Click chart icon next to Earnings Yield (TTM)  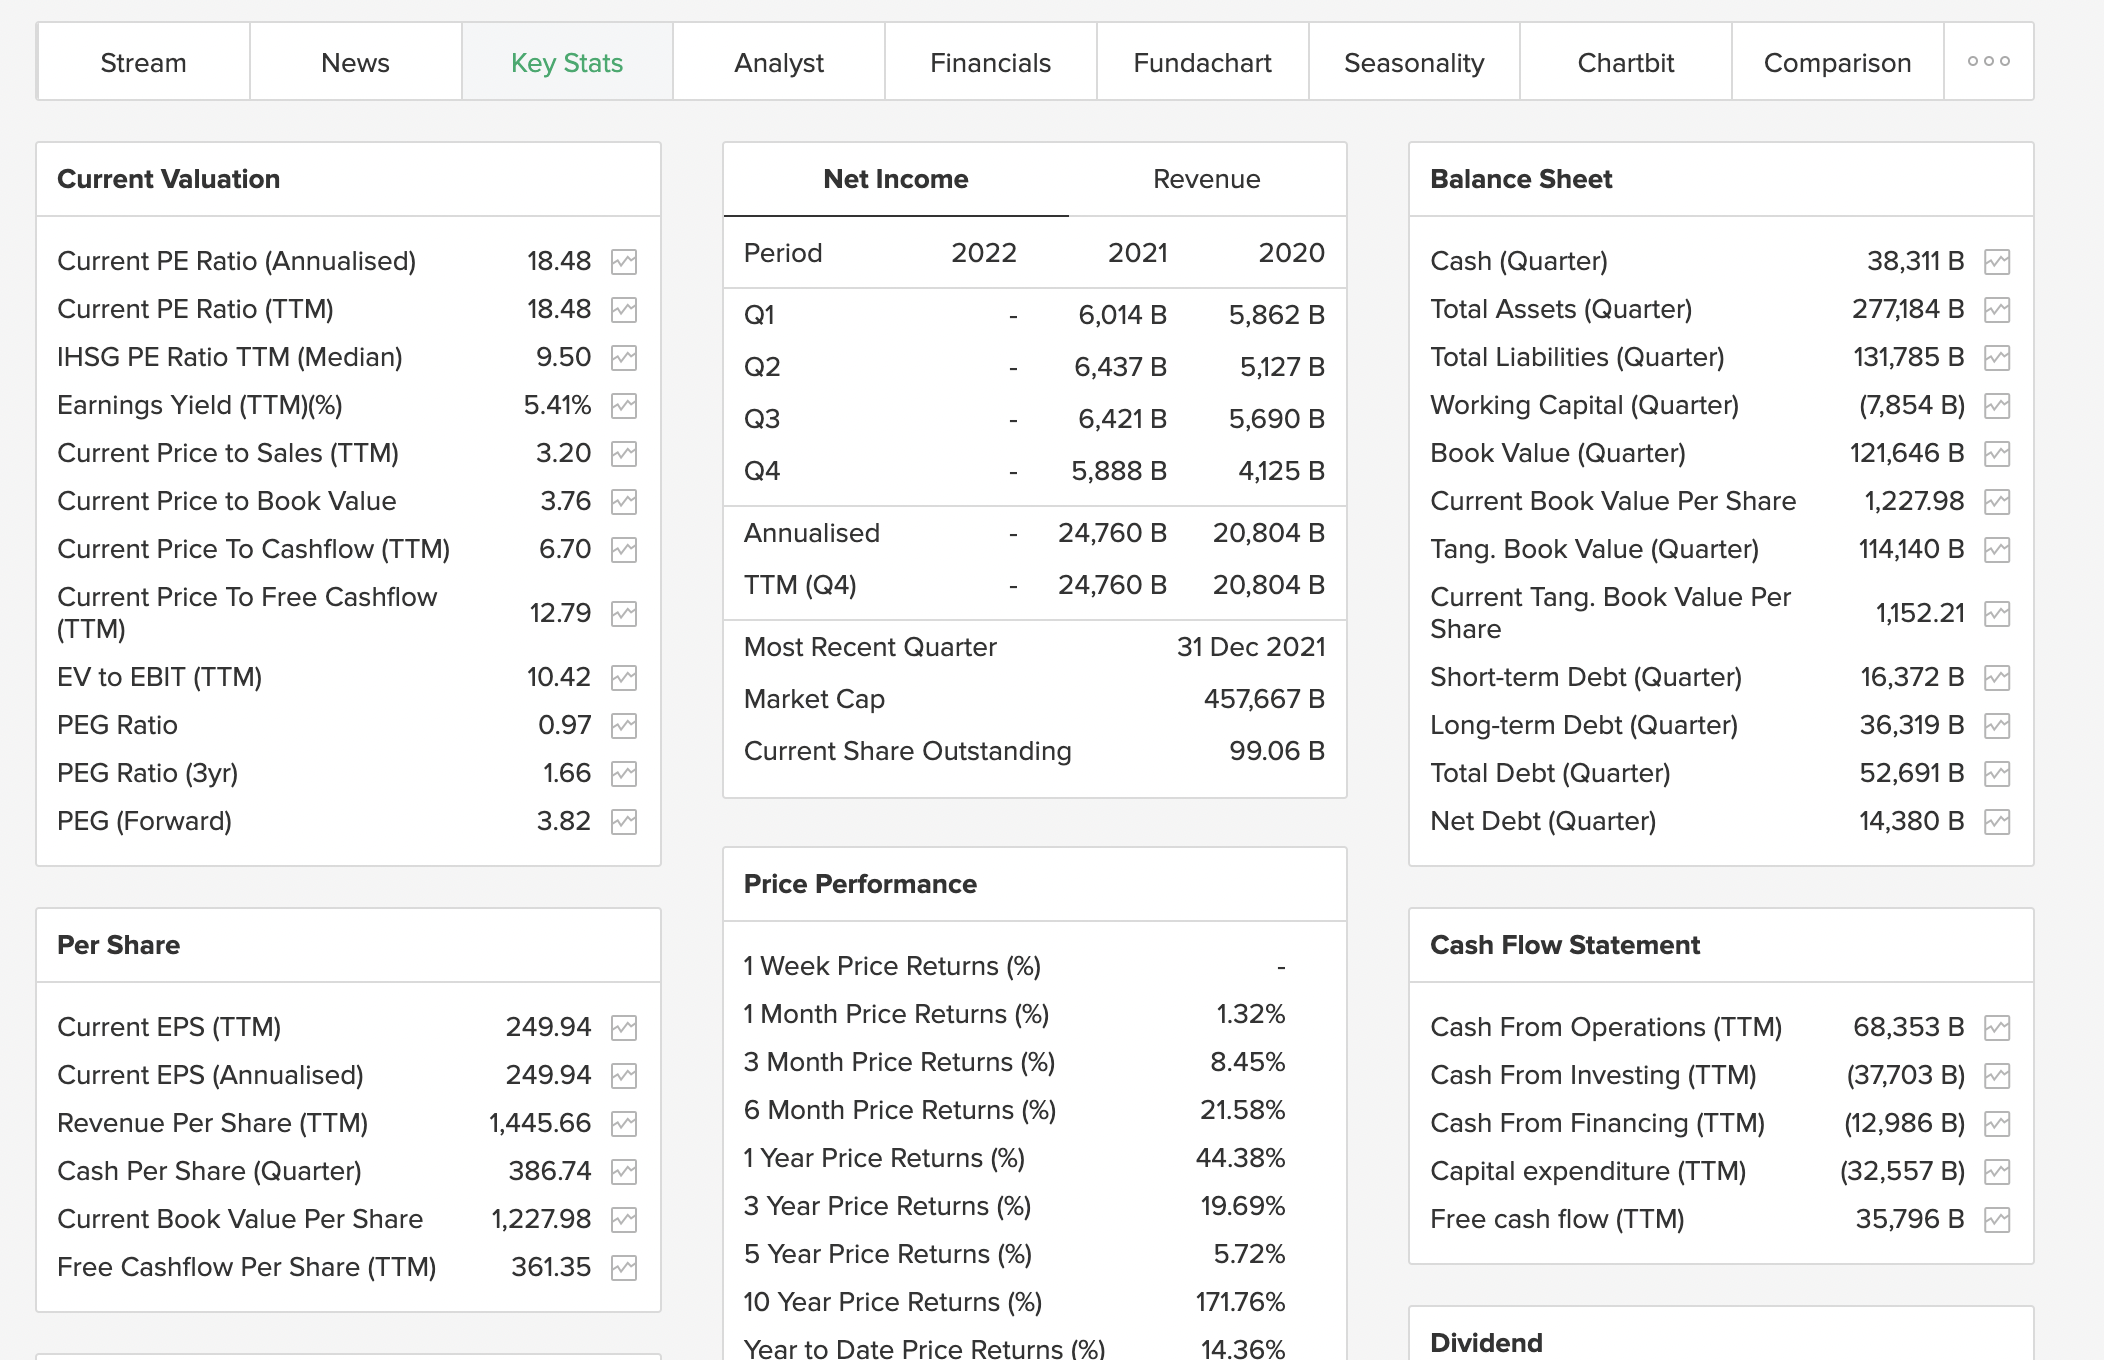[624, 406]
